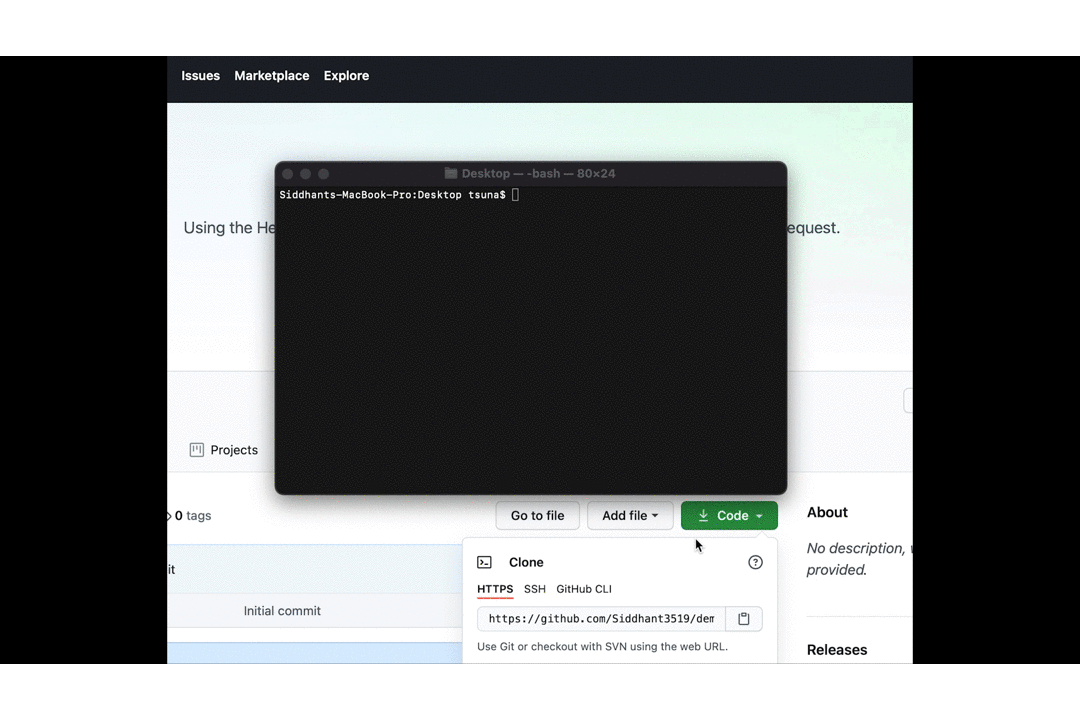Open Marketplace in the GitHub header
Image resolution: width=1080 pixels, height=720 pixels.
(x=271, y=76)
